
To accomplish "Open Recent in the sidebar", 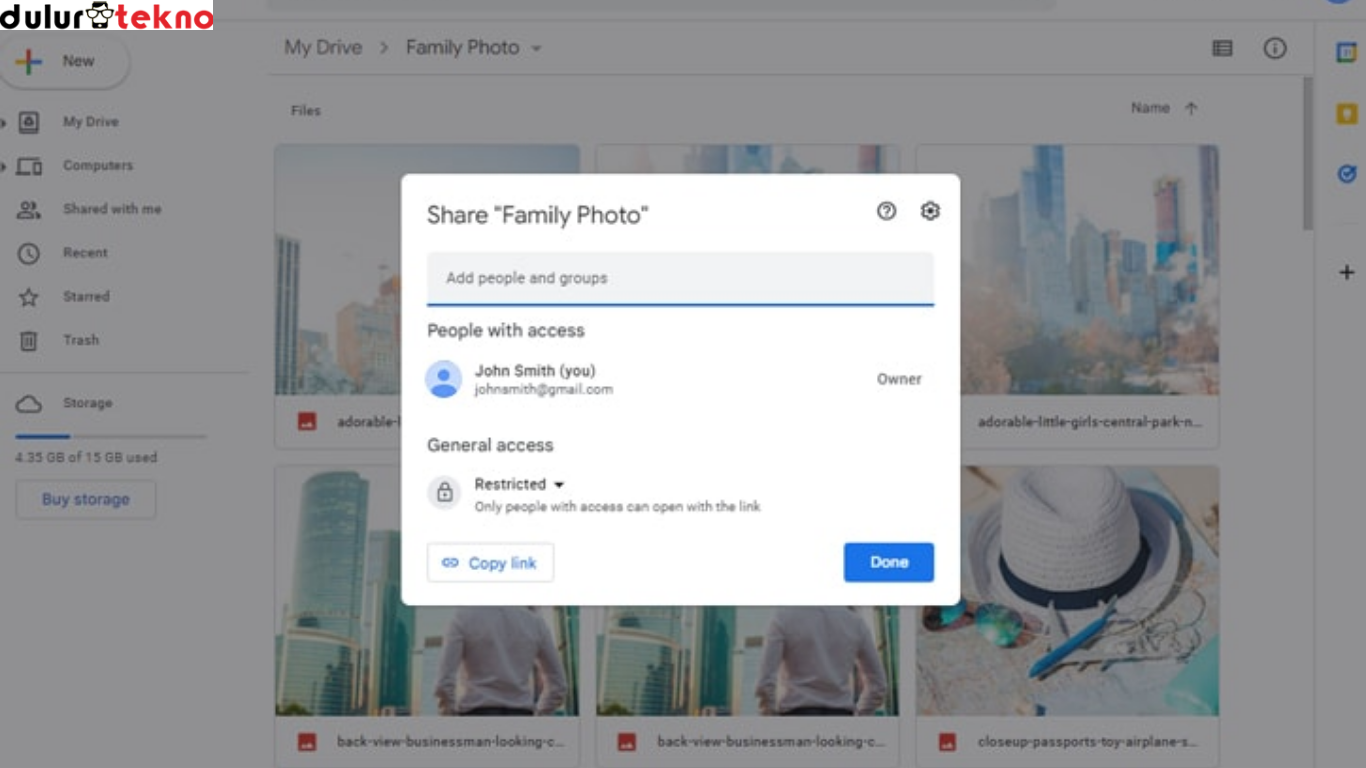I will (85, 253).
